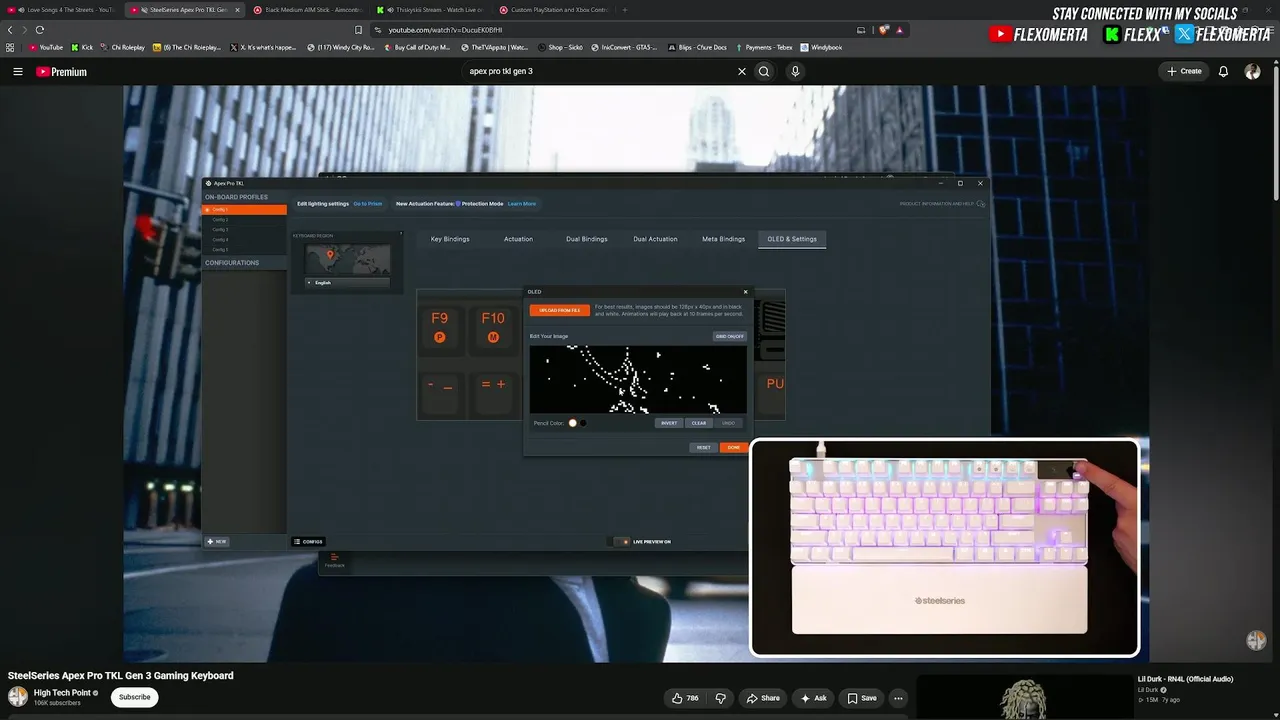
Task: Open Lil Durk RN4L suggested video thumbnail
Action: 1024,697
